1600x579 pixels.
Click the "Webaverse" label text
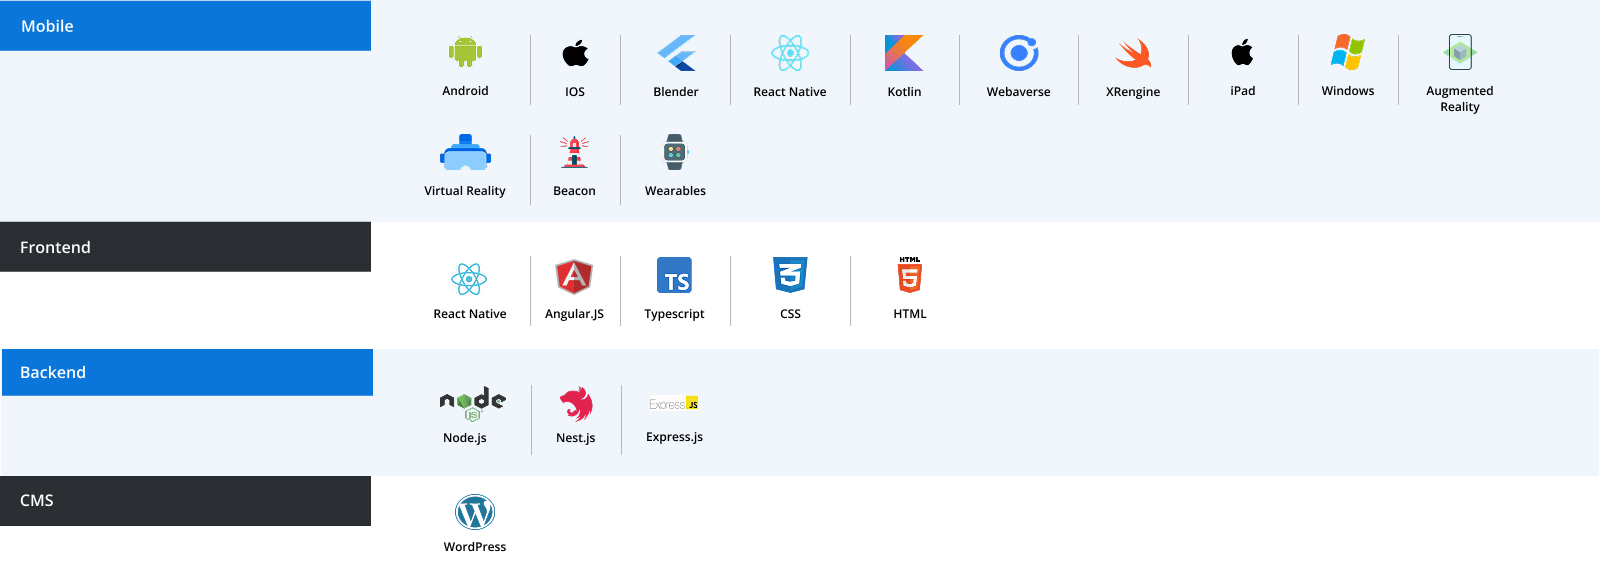click(1019, 92)
